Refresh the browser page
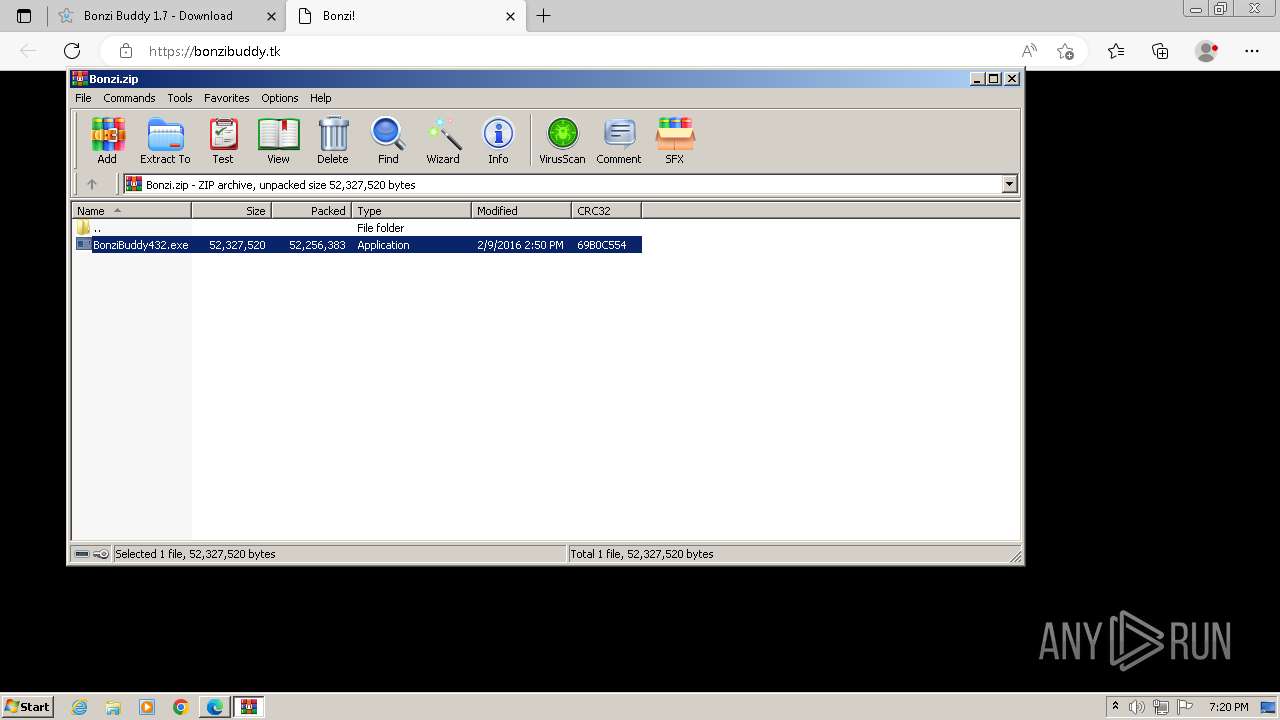 tap(72, 51)
